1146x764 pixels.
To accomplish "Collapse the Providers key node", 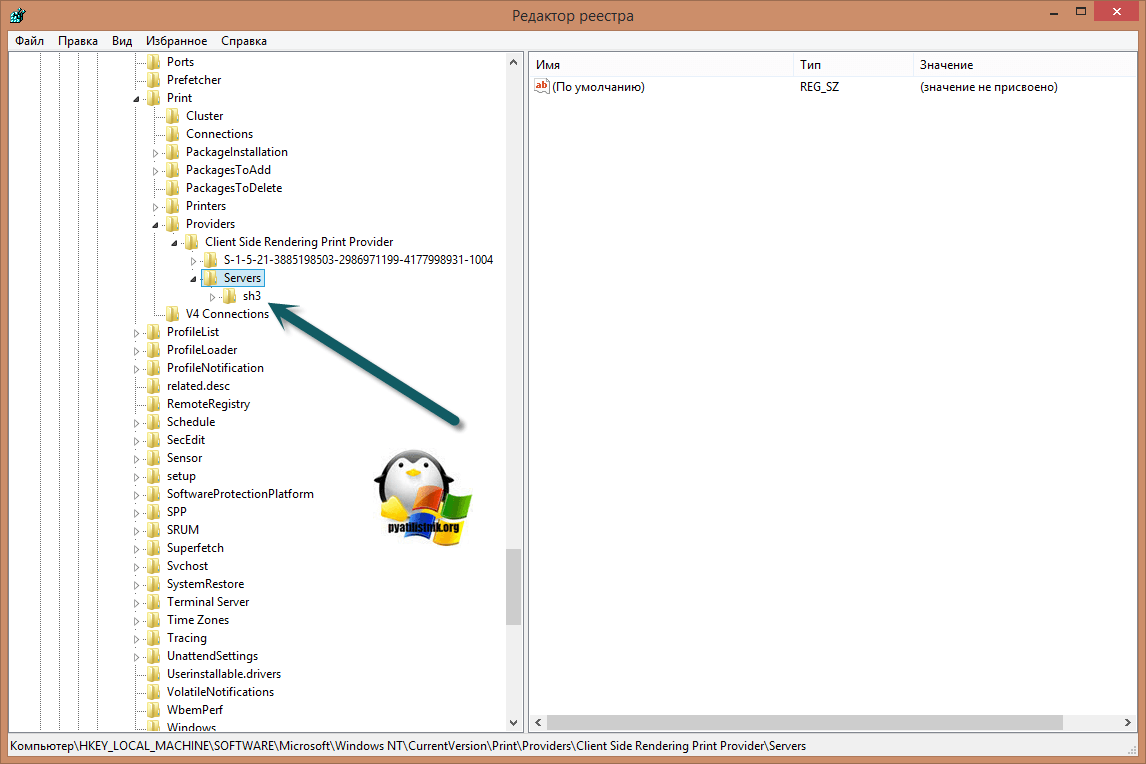I will coord(156,225).
